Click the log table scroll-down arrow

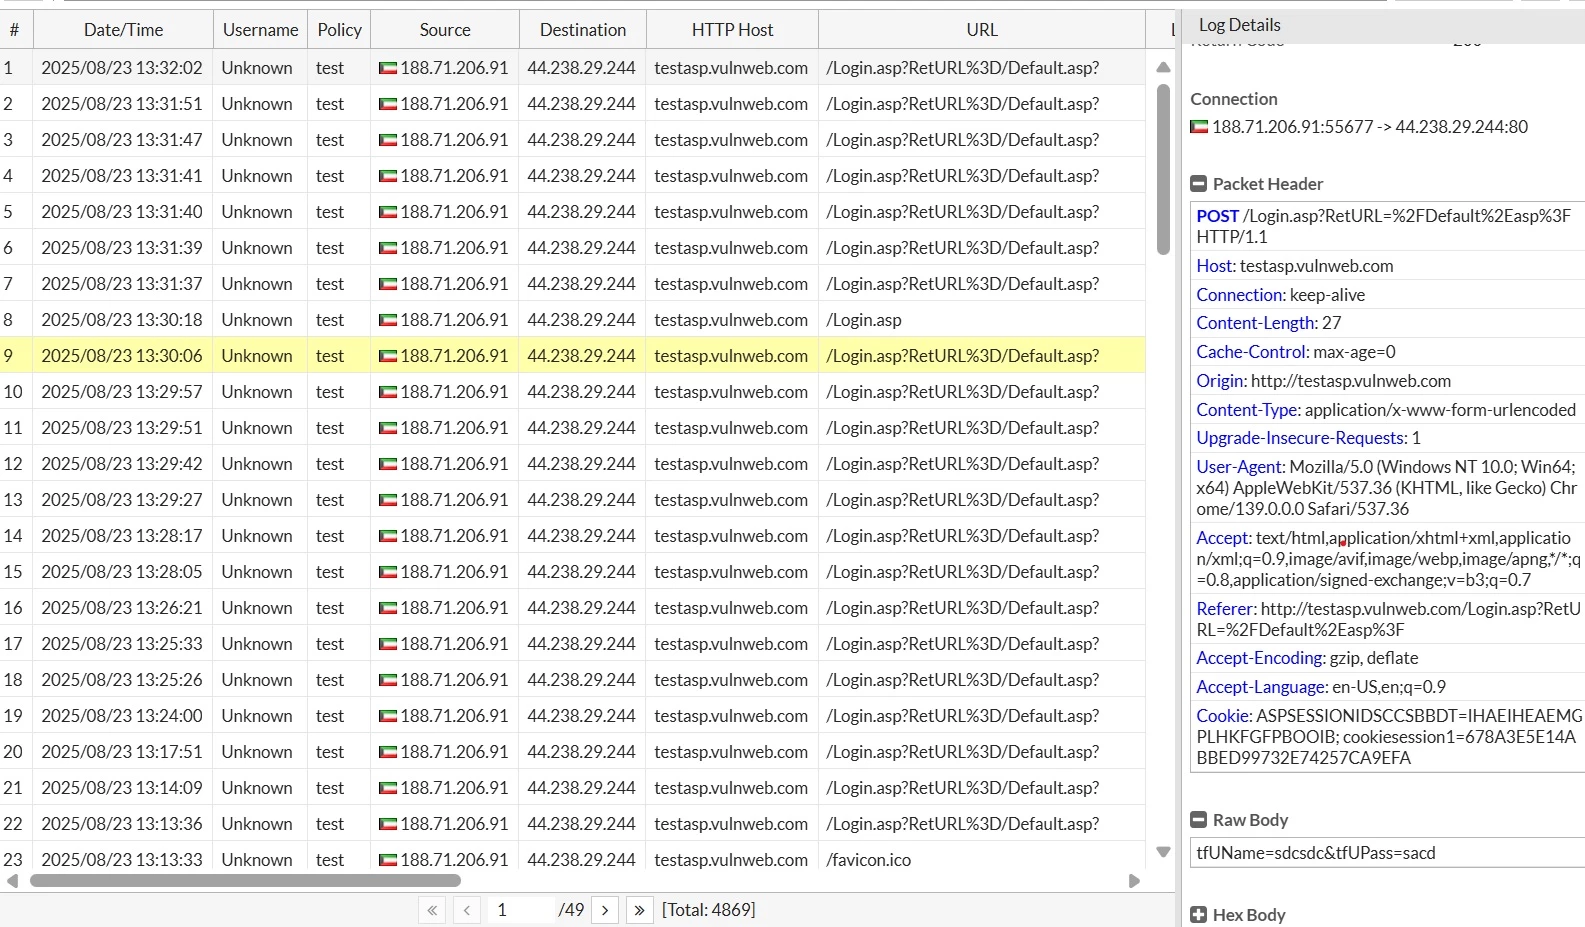pos(1163,852)
